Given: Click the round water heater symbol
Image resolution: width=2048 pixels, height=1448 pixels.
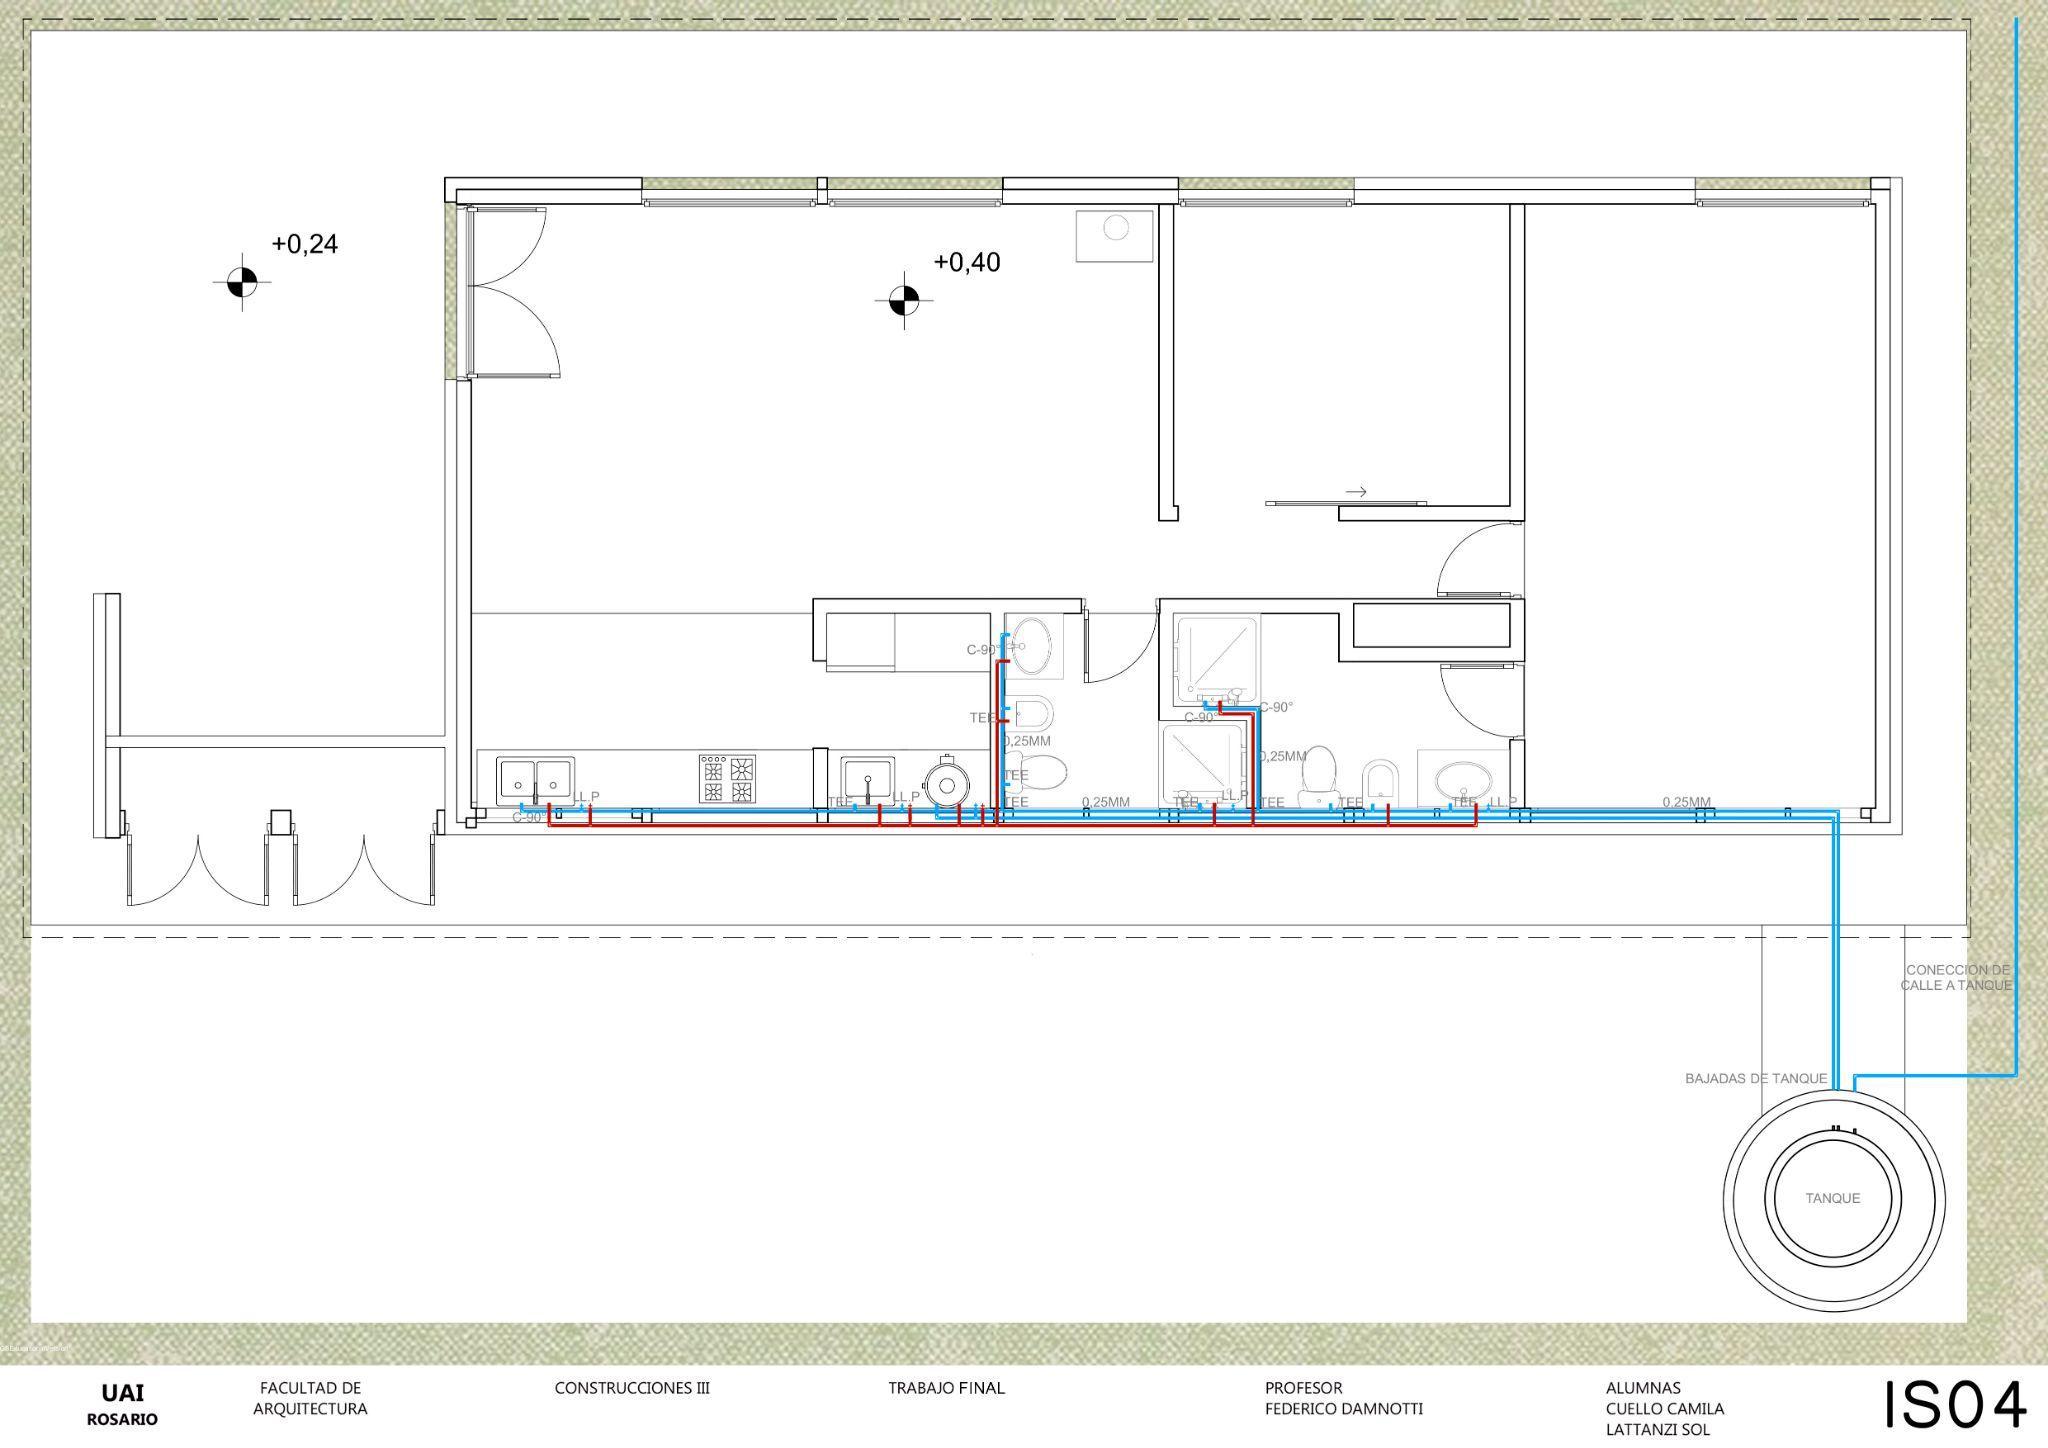Looking at the screenshot, I should (x=946, y=783).
